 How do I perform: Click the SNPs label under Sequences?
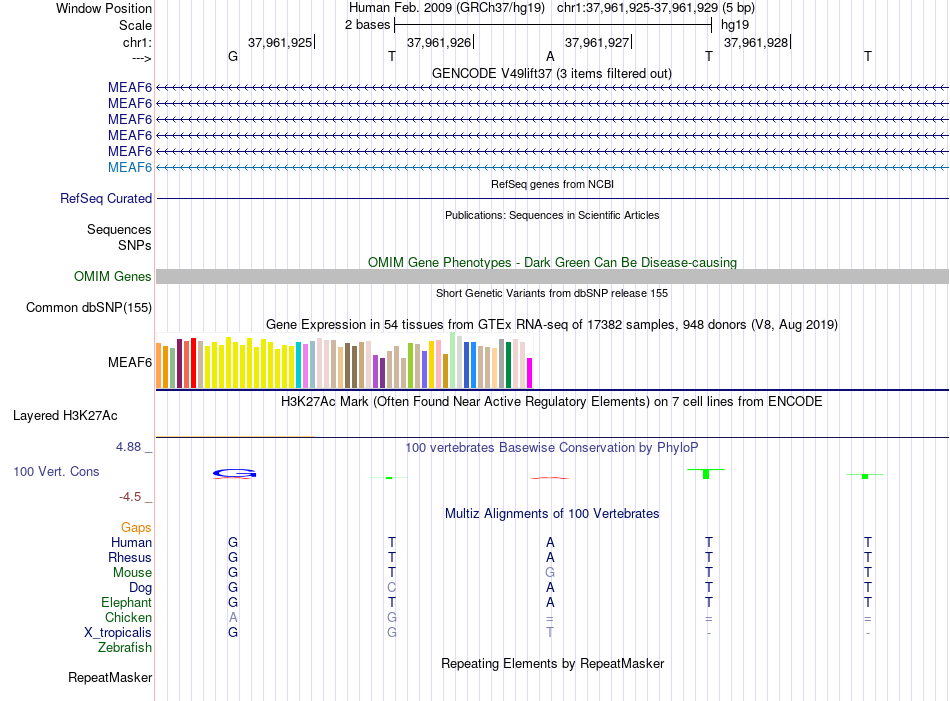[135, 245]
